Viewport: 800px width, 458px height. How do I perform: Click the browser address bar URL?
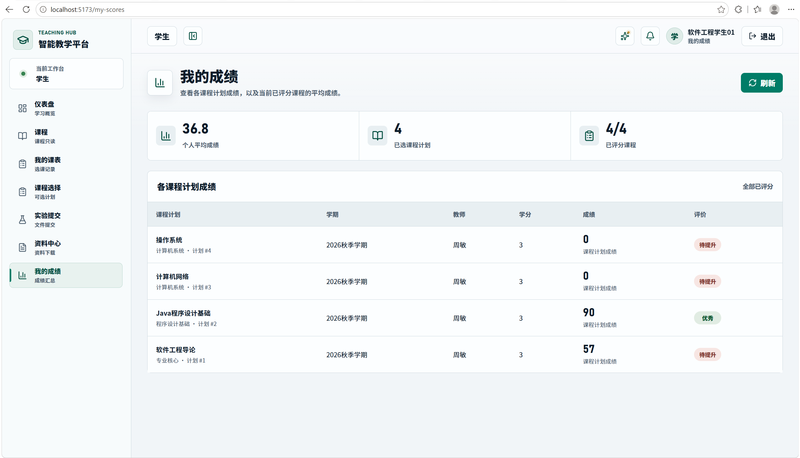click(87, 9)
